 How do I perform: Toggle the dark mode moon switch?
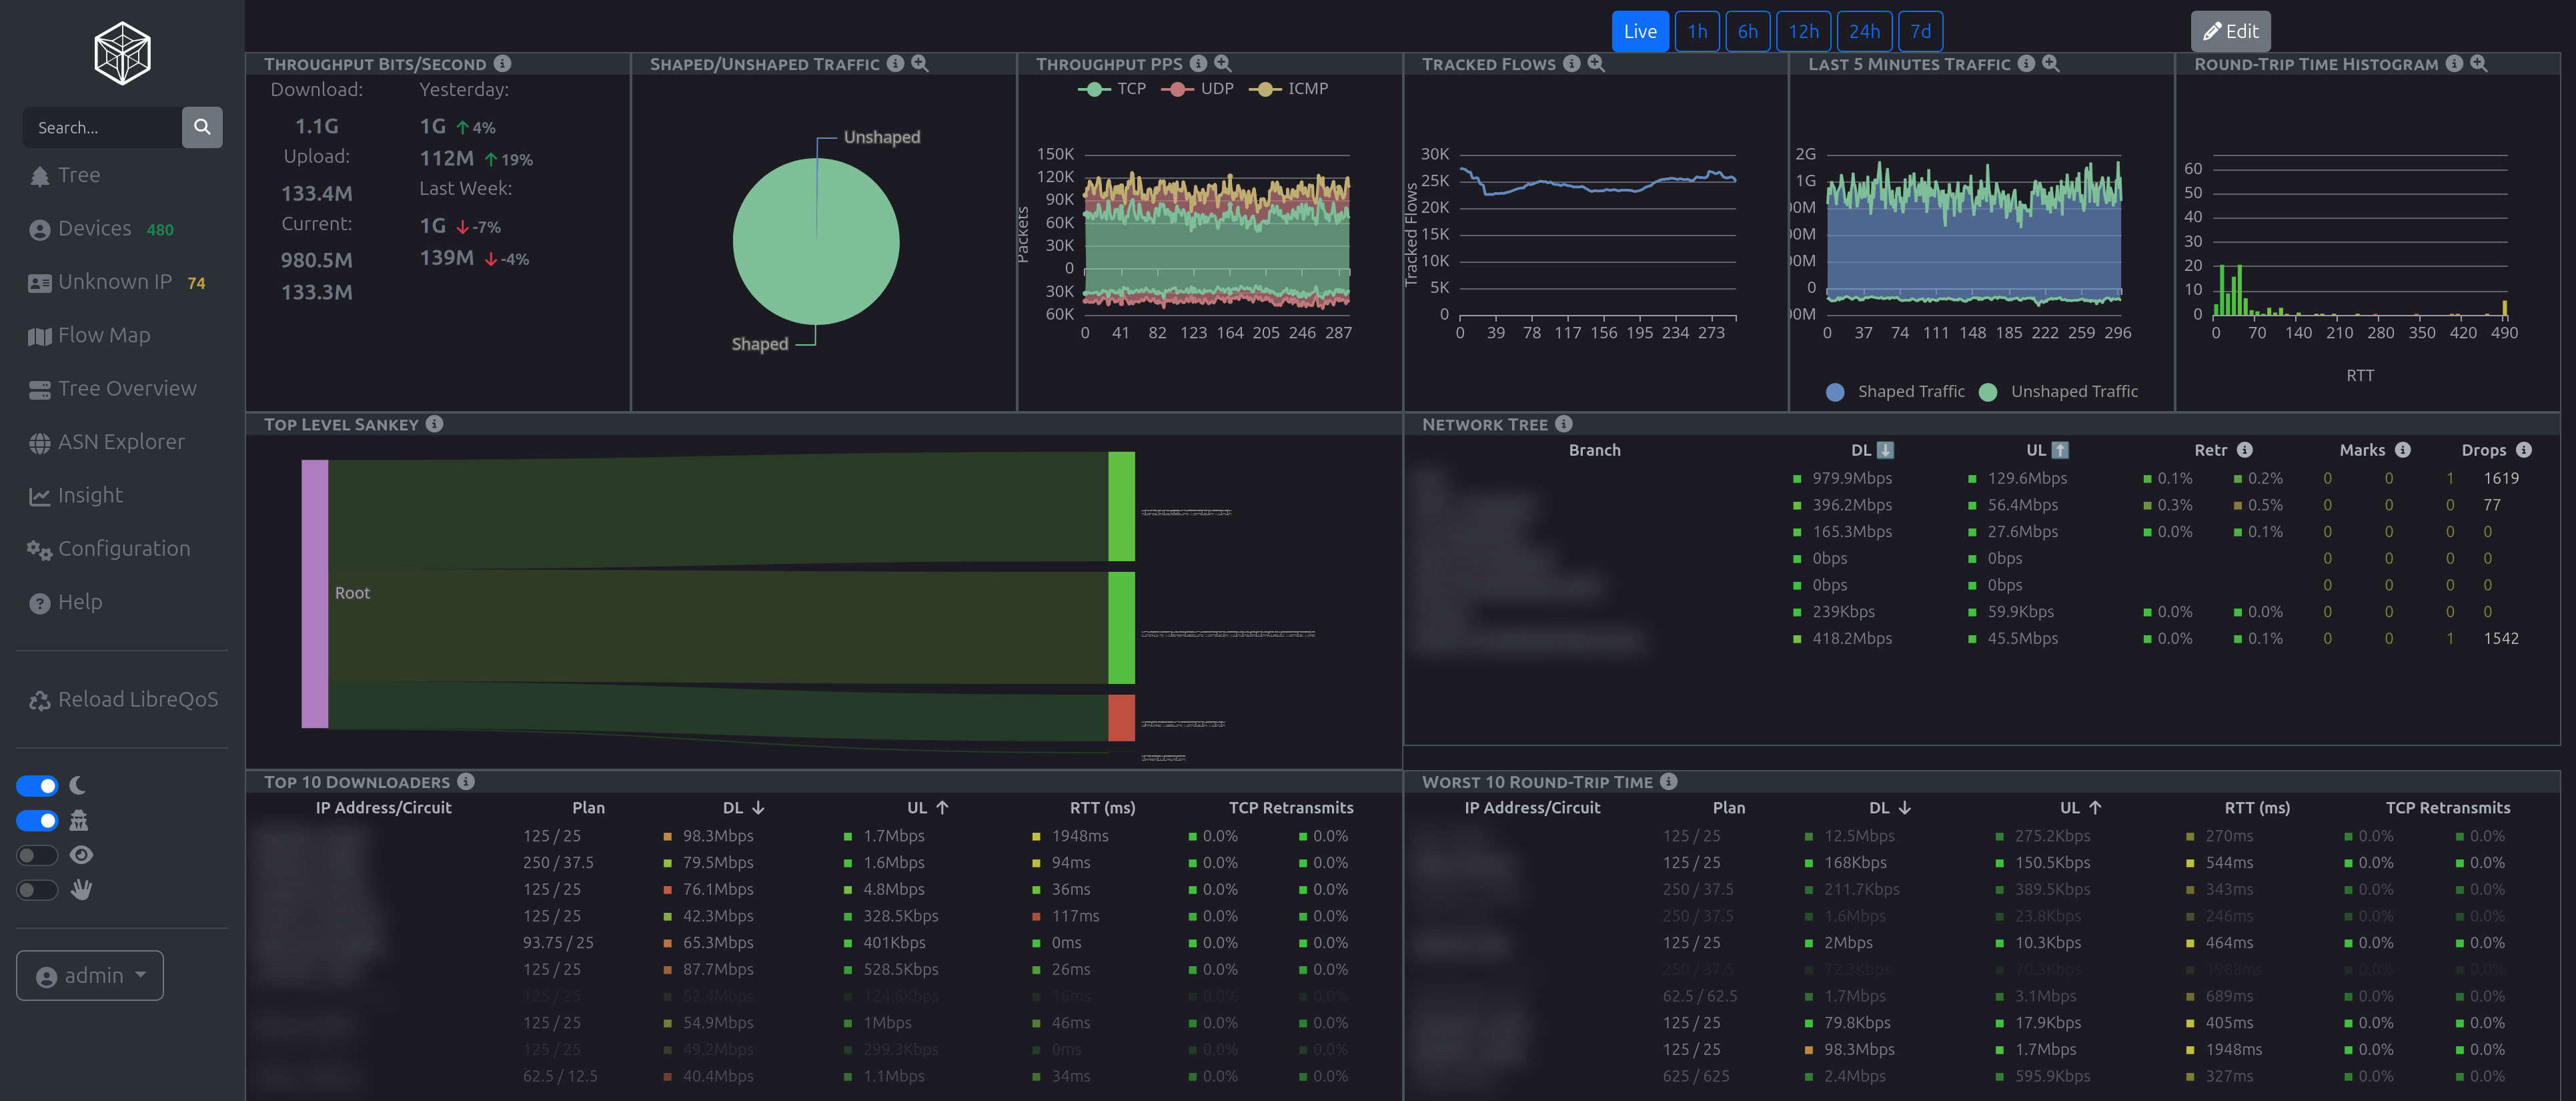pyautogui.click(x=38, y=786)
